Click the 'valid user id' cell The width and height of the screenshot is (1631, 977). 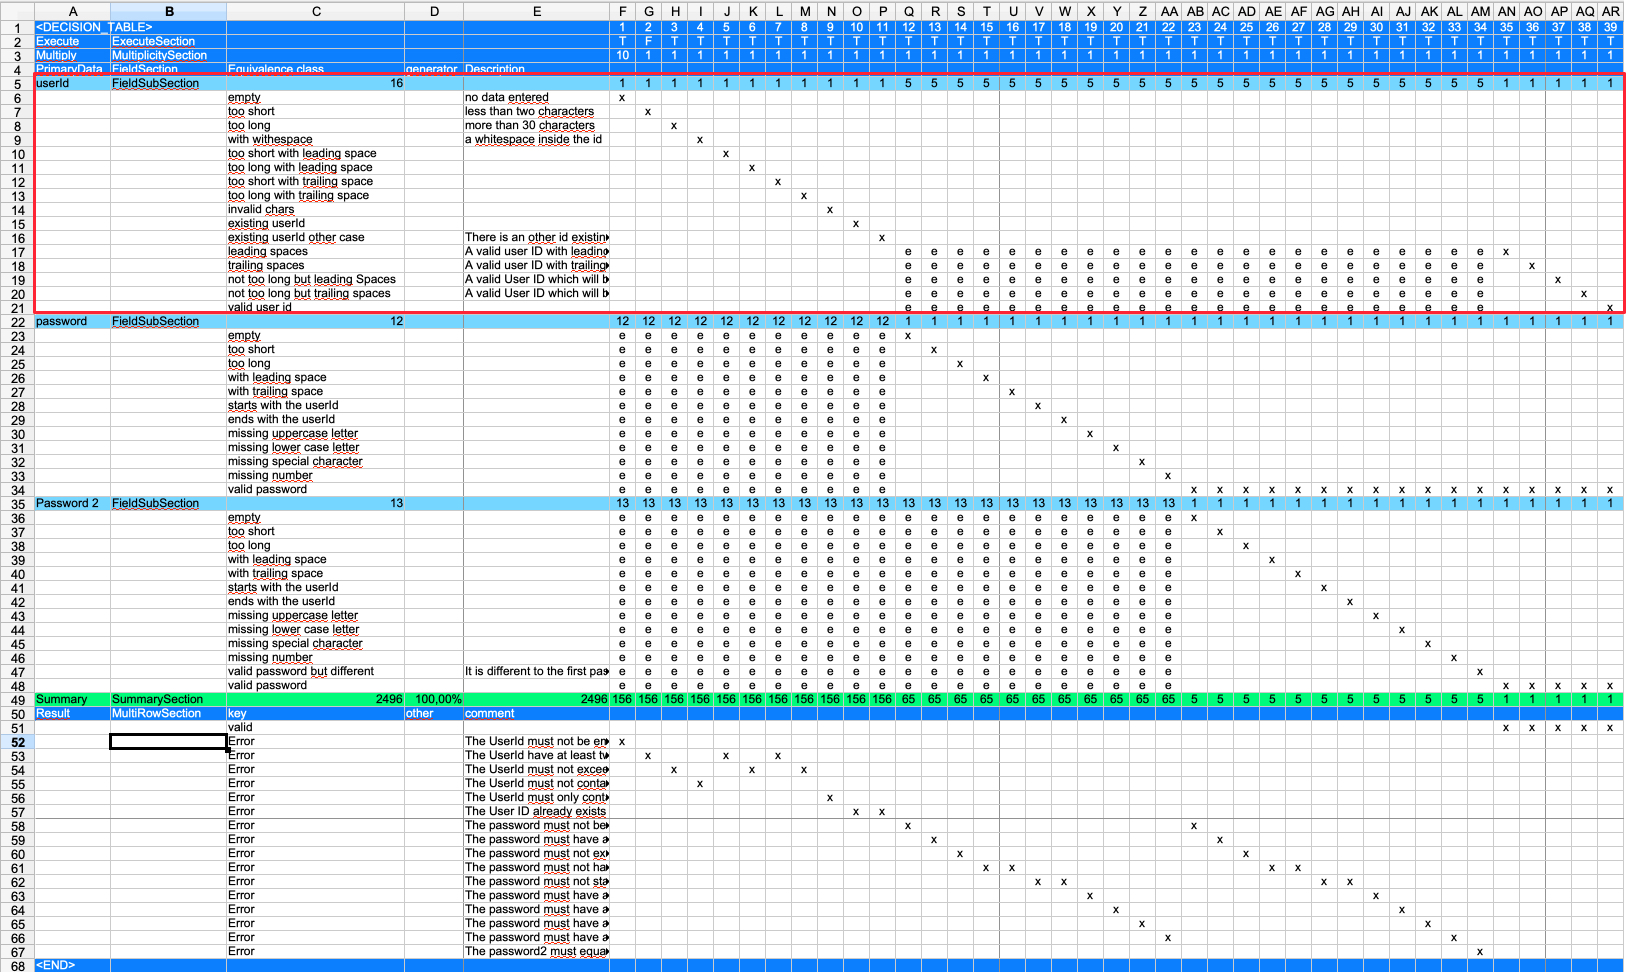pyautogui.click(x=315, y=307)
